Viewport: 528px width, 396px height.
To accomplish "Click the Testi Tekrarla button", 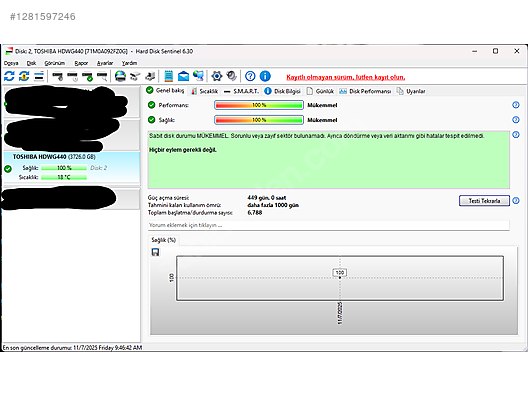I will pos(484,201).
